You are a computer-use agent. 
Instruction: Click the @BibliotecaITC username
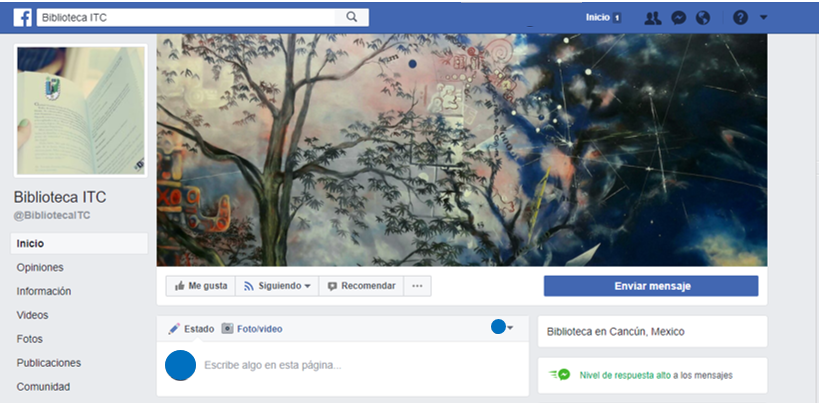[x=52, y=215]
